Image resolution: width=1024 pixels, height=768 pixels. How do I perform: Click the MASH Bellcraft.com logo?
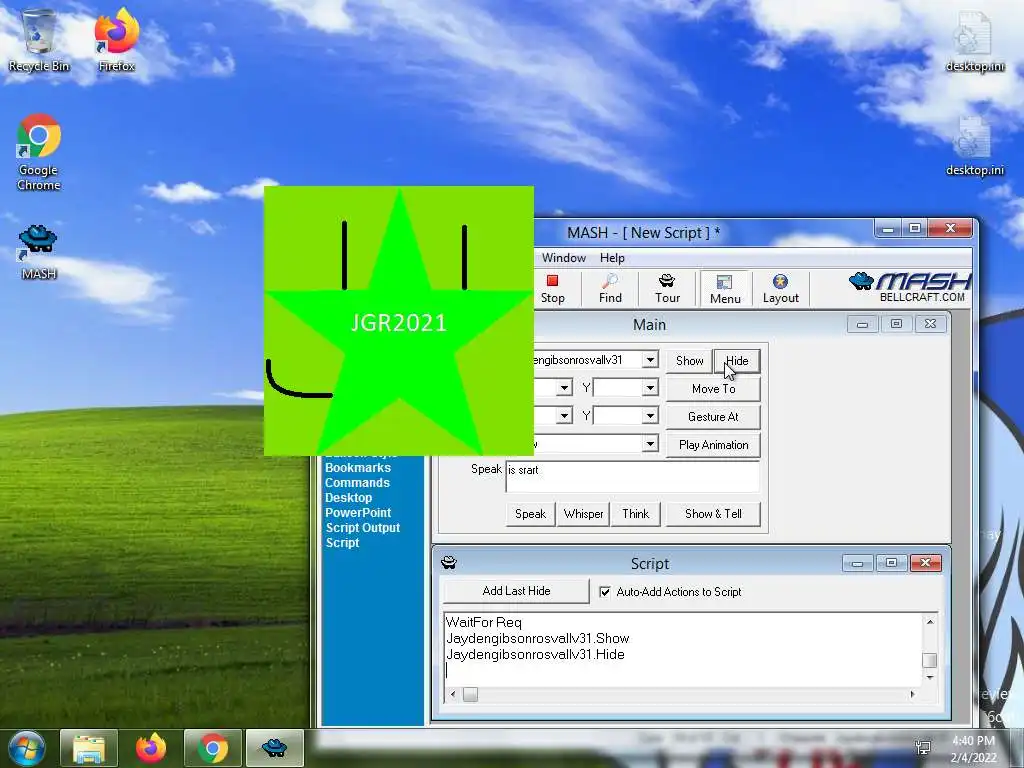pyautogui.click(x=910, y=287)
